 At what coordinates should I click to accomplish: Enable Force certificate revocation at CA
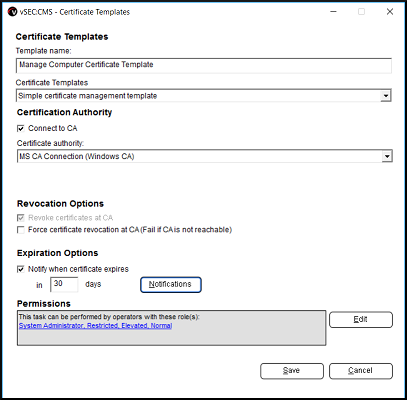(x=21, y=230)
